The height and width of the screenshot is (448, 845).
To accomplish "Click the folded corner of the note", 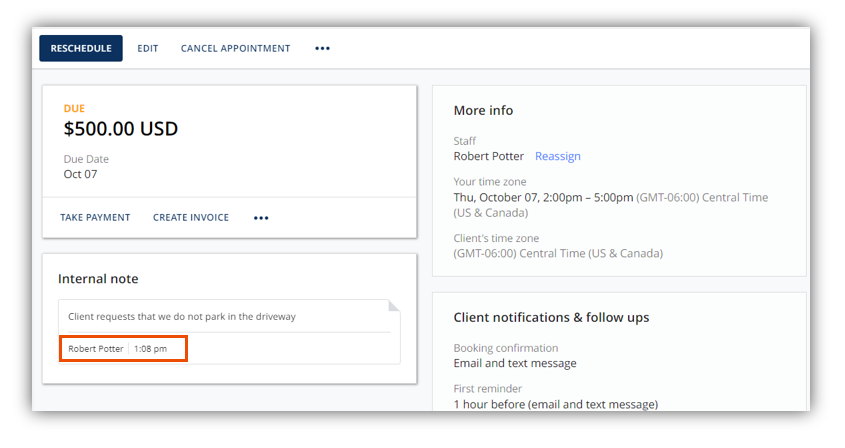I will click(394, 306).
